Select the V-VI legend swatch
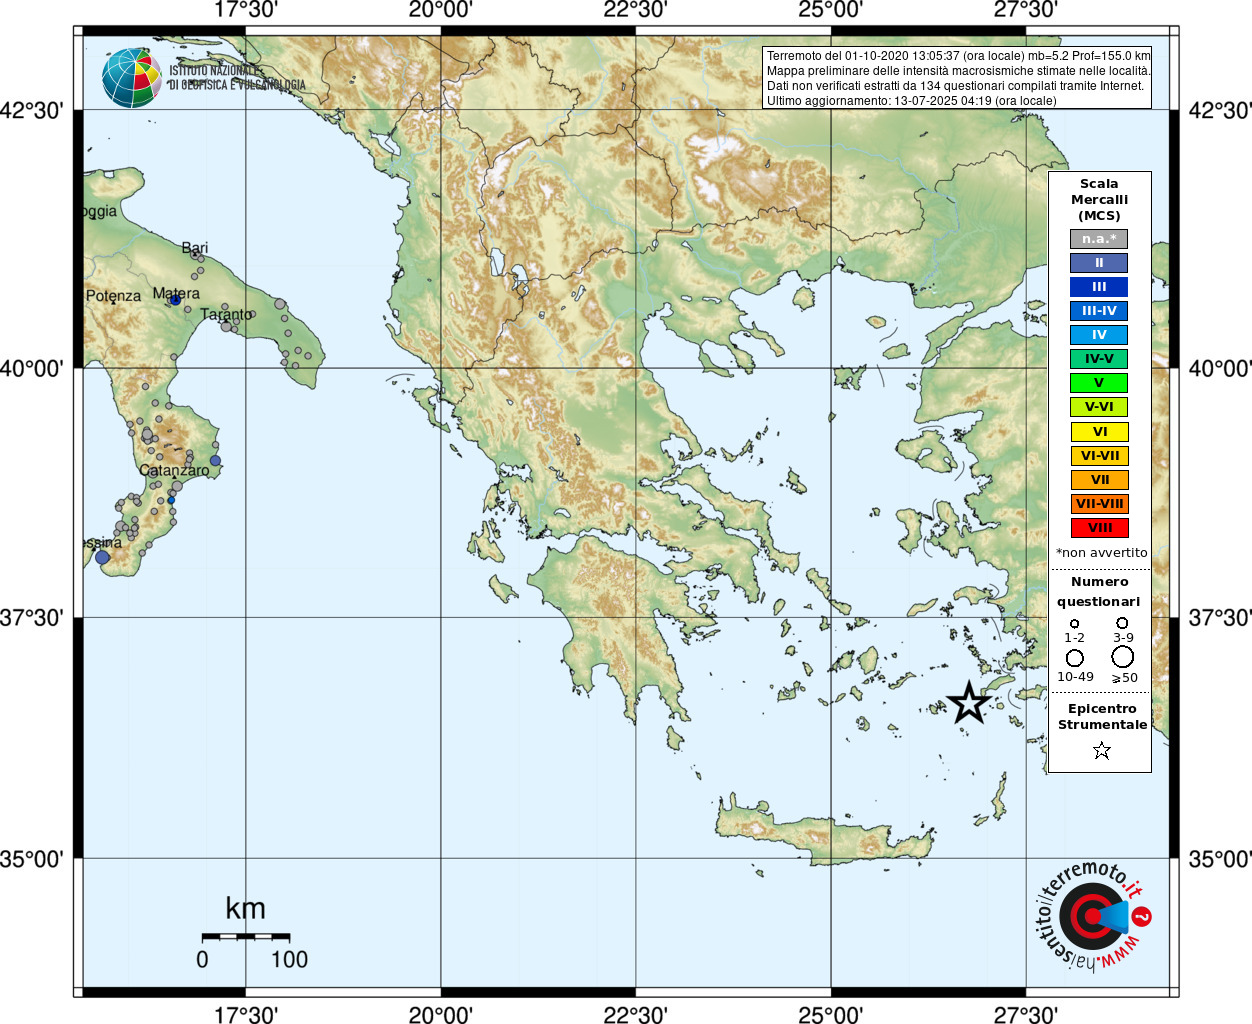Image resolution: width=1252 pixels, height=1024 pixels. click(1099, 407)
